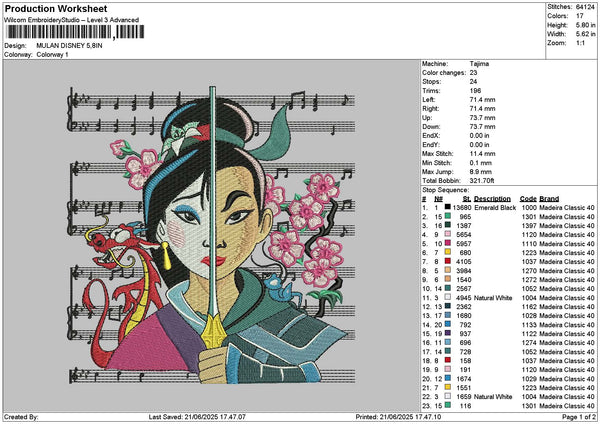600x424 pixels.
Task: Click the Colorway 1 value
Action: [x=54, y=54]
